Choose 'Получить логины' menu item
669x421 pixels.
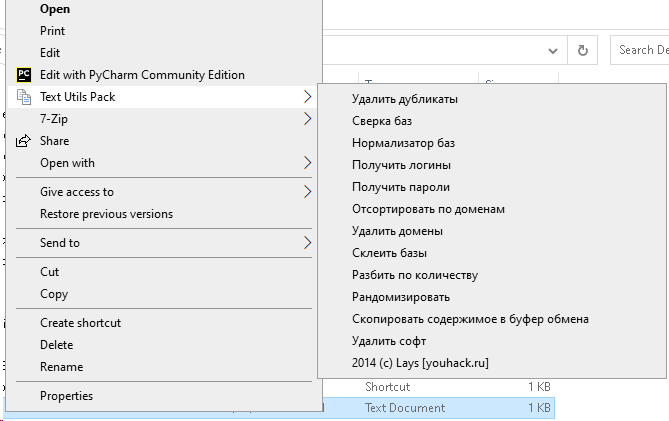[401, 165]
